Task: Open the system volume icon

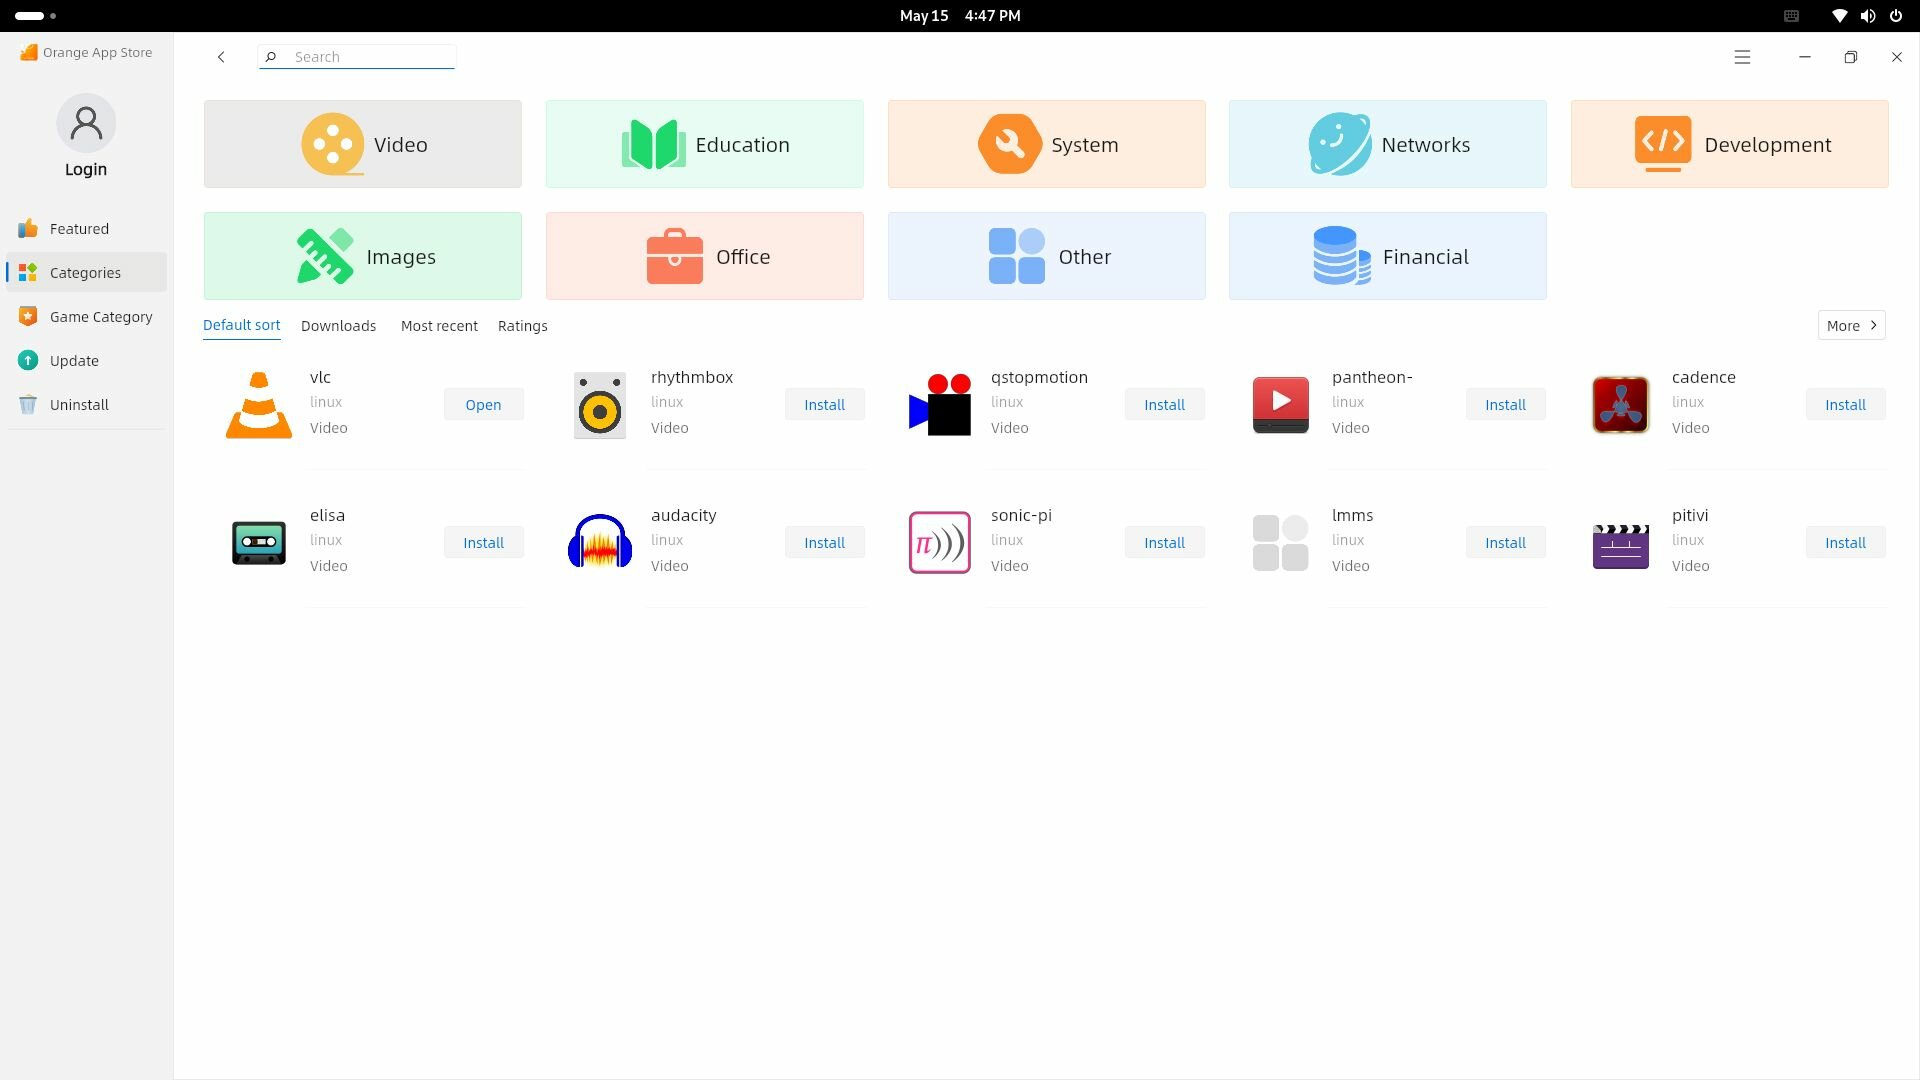Action: coord(1867,16)
